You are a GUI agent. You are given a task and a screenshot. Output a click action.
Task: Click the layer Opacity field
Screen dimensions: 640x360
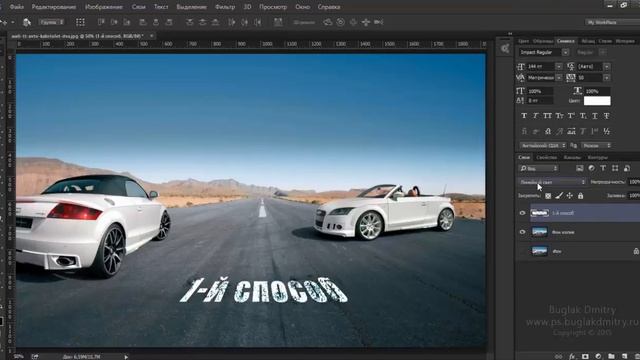pyautogui.click(x=634, y=182)
